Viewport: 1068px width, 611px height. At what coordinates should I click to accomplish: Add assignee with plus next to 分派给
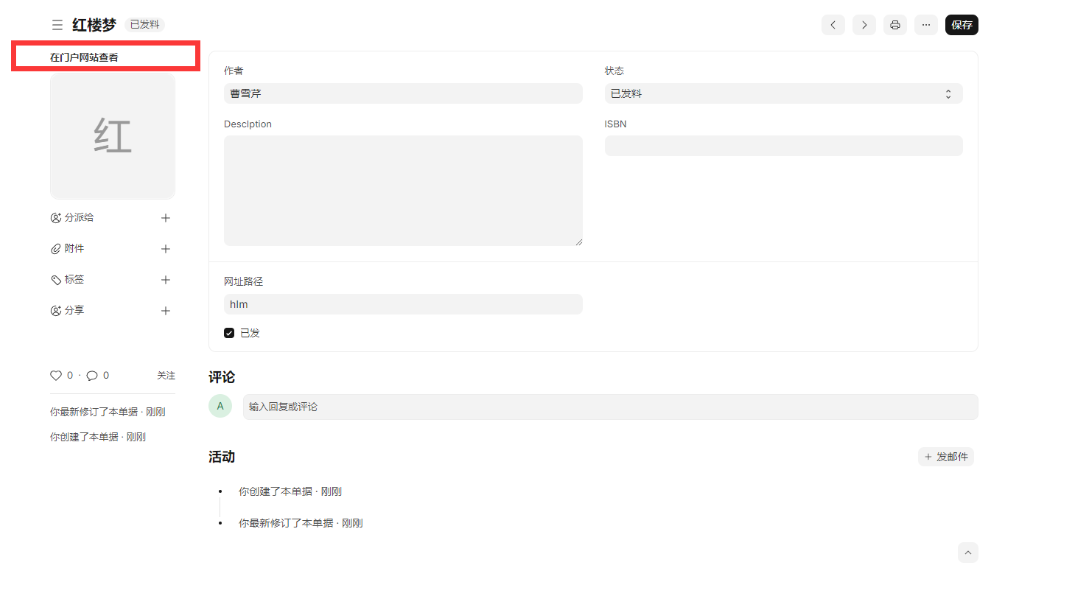point(166,218)
